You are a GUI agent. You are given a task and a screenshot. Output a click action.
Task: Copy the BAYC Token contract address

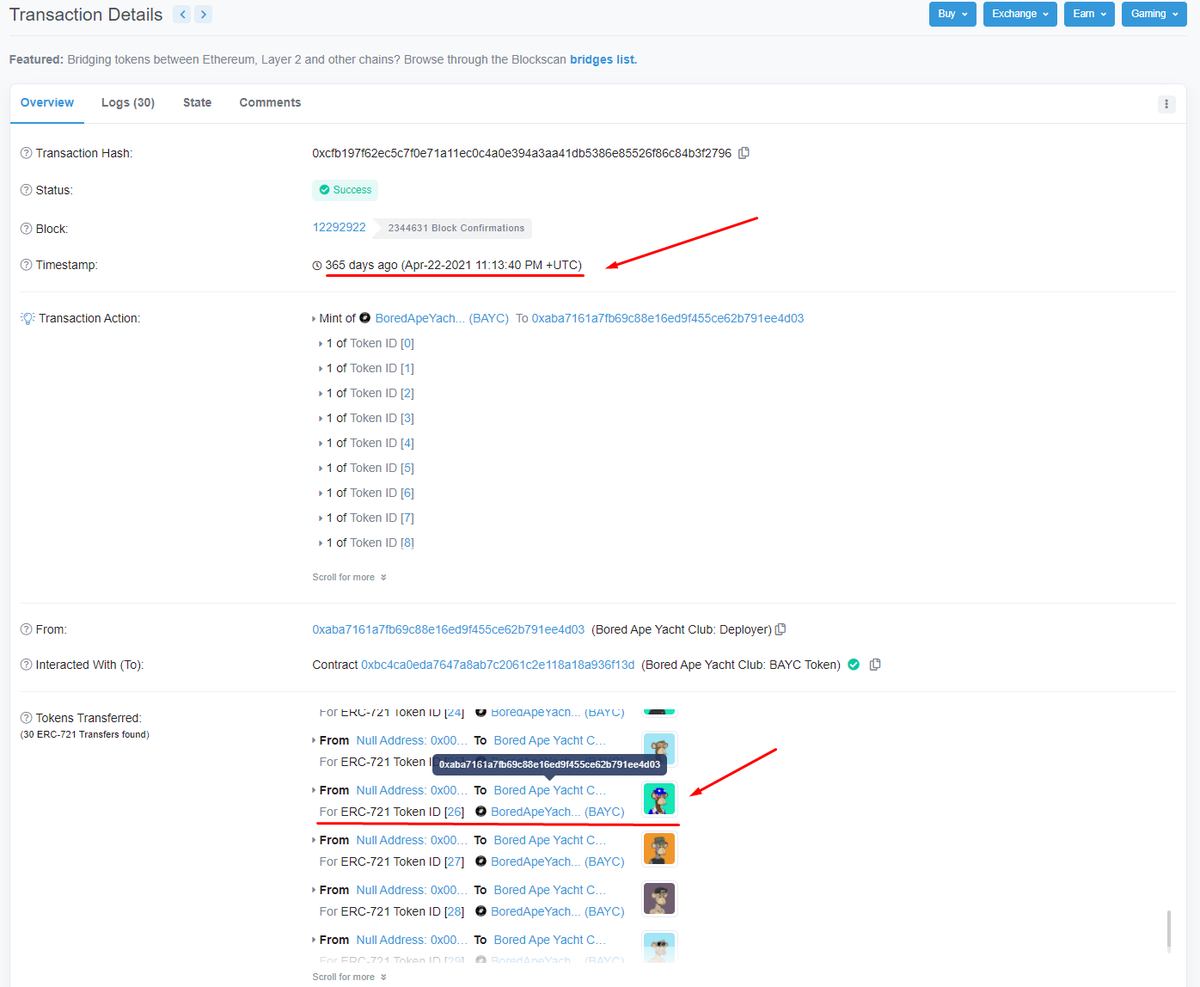(x=875, y=664)
